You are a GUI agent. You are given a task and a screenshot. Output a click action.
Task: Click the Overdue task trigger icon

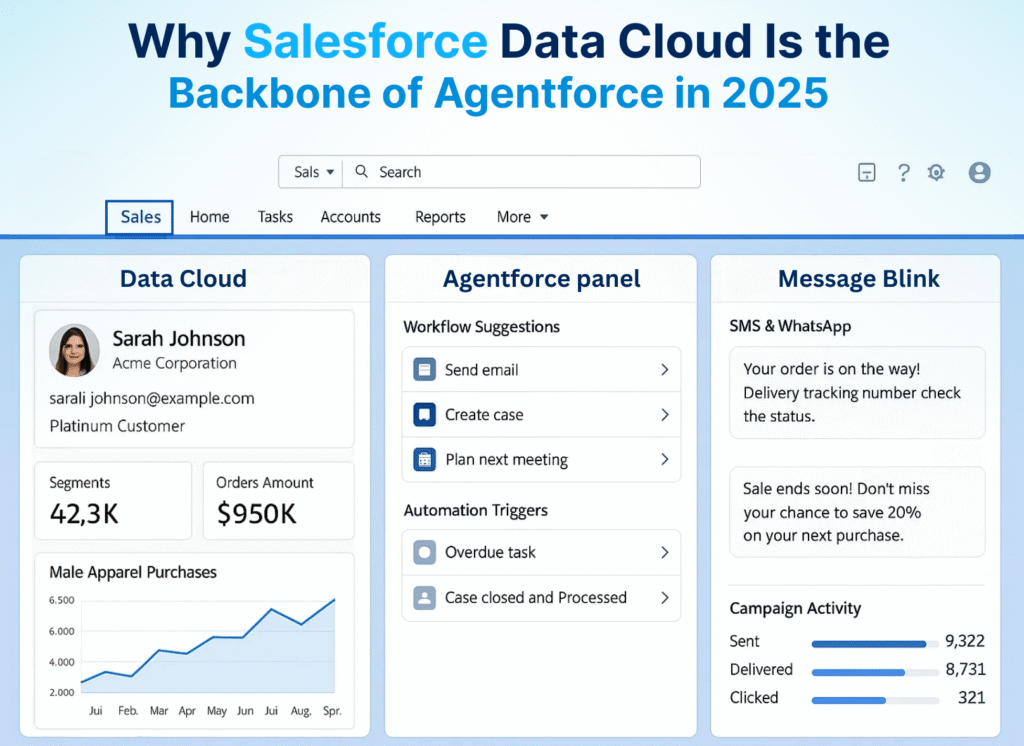pyautogui.click(x=425, y=552)
